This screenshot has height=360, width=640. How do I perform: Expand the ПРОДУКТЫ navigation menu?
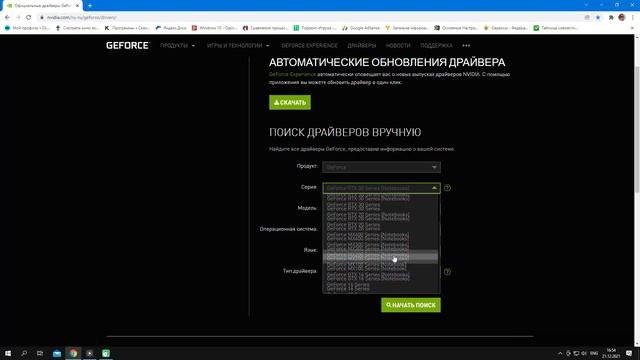coord(178,46)
